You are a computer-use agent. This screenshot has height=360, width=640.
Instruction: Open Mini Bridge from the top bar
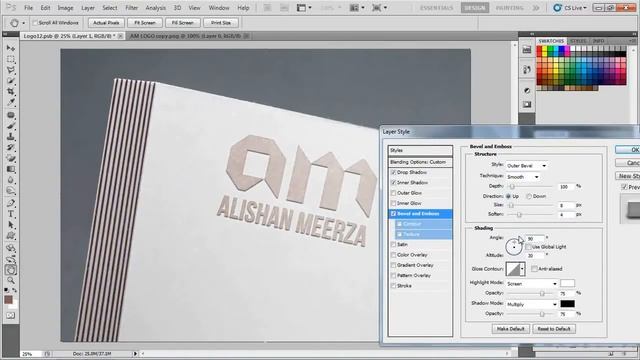284,7
